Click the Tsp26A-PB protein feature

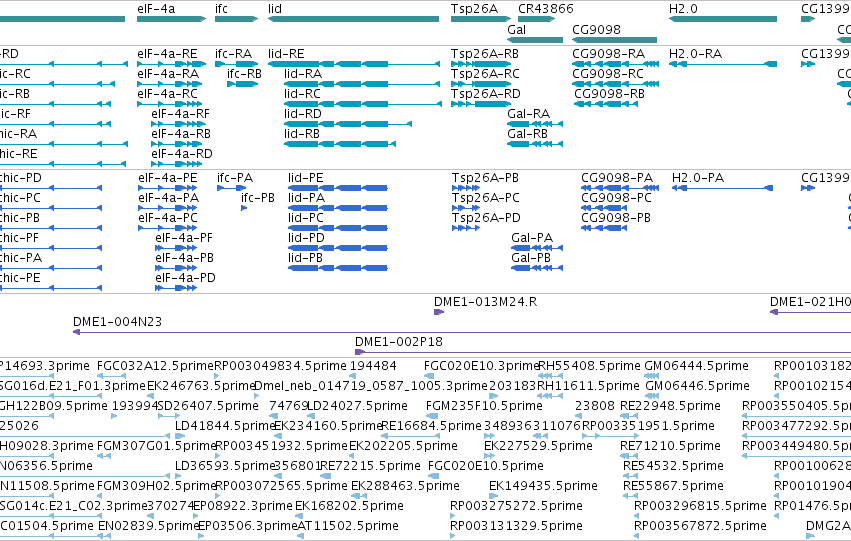click(466, 188)
